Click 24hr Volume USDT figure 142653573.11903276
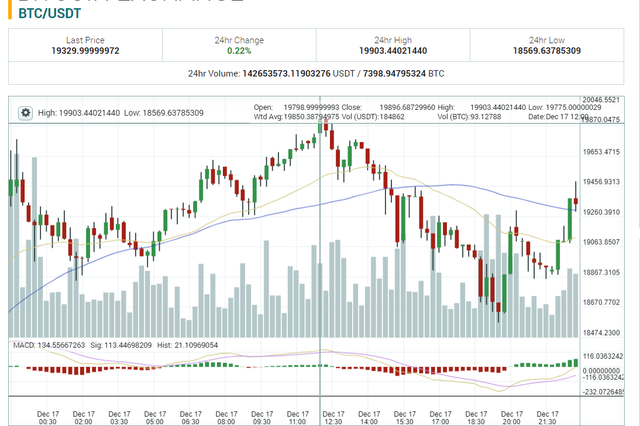The height and width of the screenshot is (426, 640). 286,74
